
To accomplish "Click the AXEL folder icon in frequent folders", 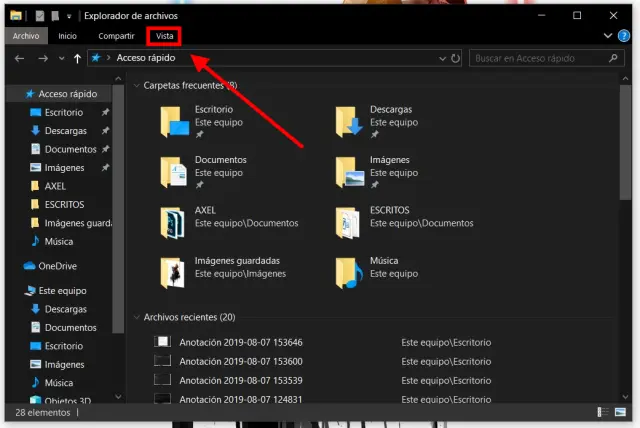I will tap(173, 222).
